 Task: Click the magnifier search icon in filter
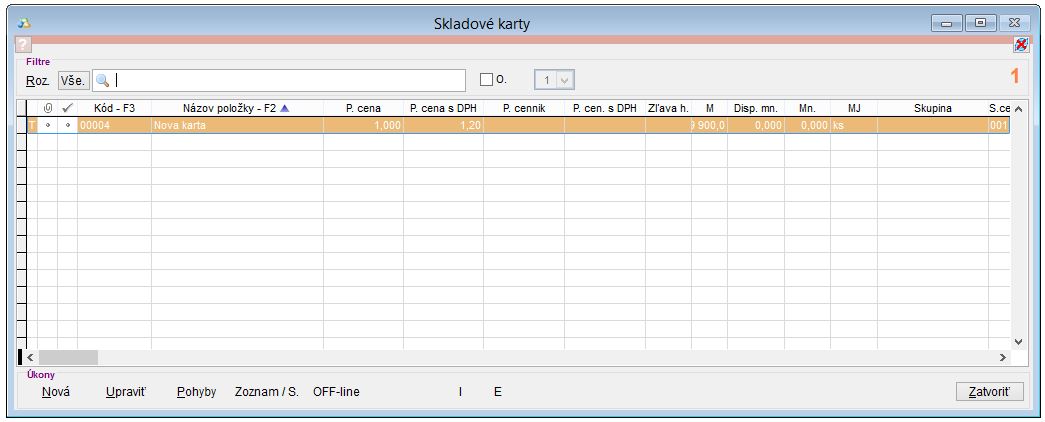104,80
